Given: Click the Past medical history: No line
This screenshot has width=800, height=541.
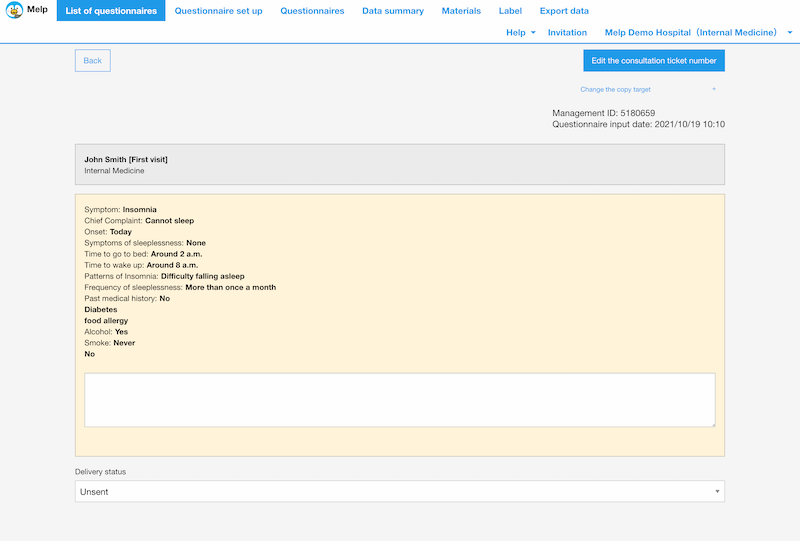Looking at the screenshot, I should point(127,299).
